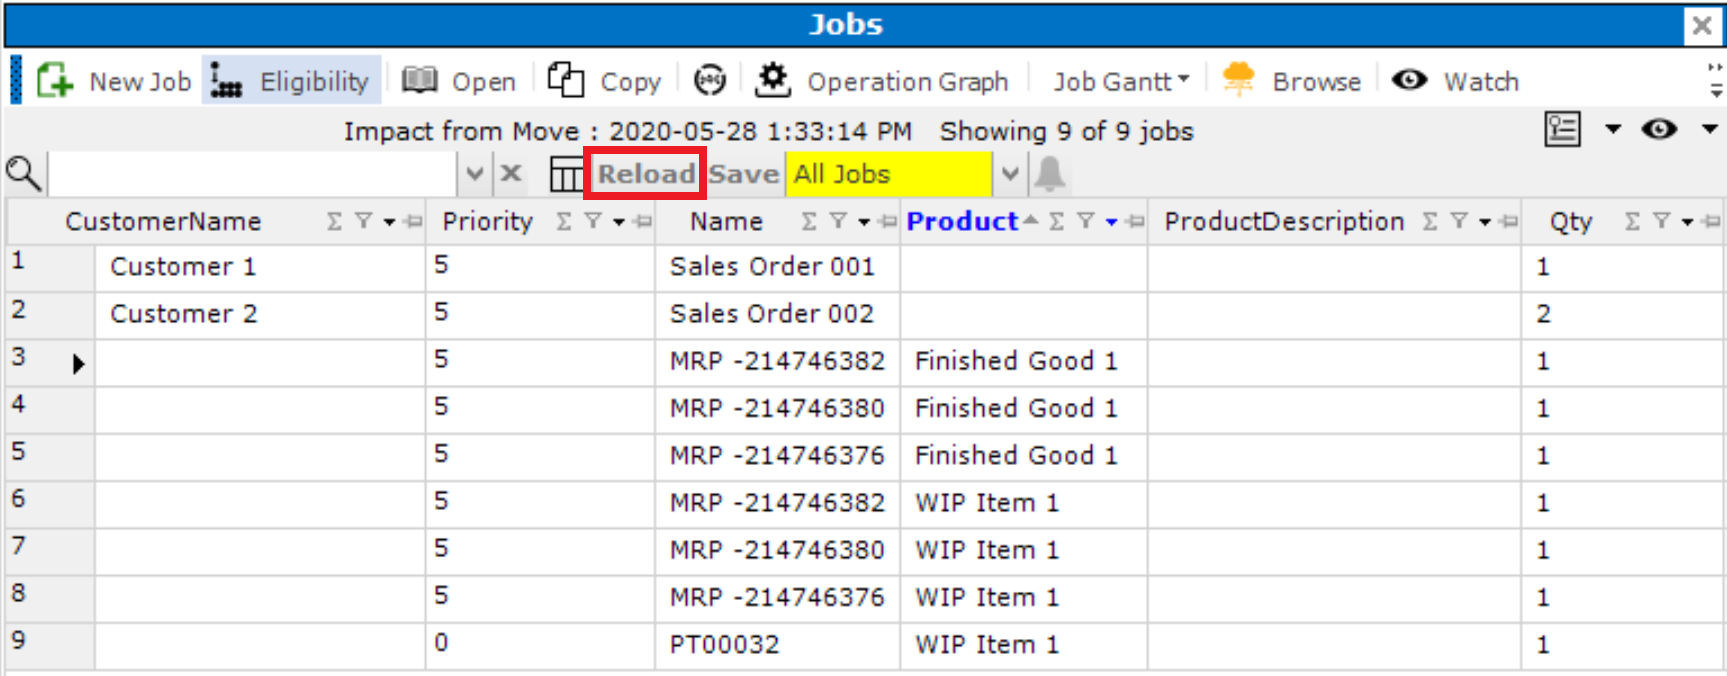This screenshot has width=1727, height=676.
Task: Select the Sales Order 002 cell
Action: 778,314
